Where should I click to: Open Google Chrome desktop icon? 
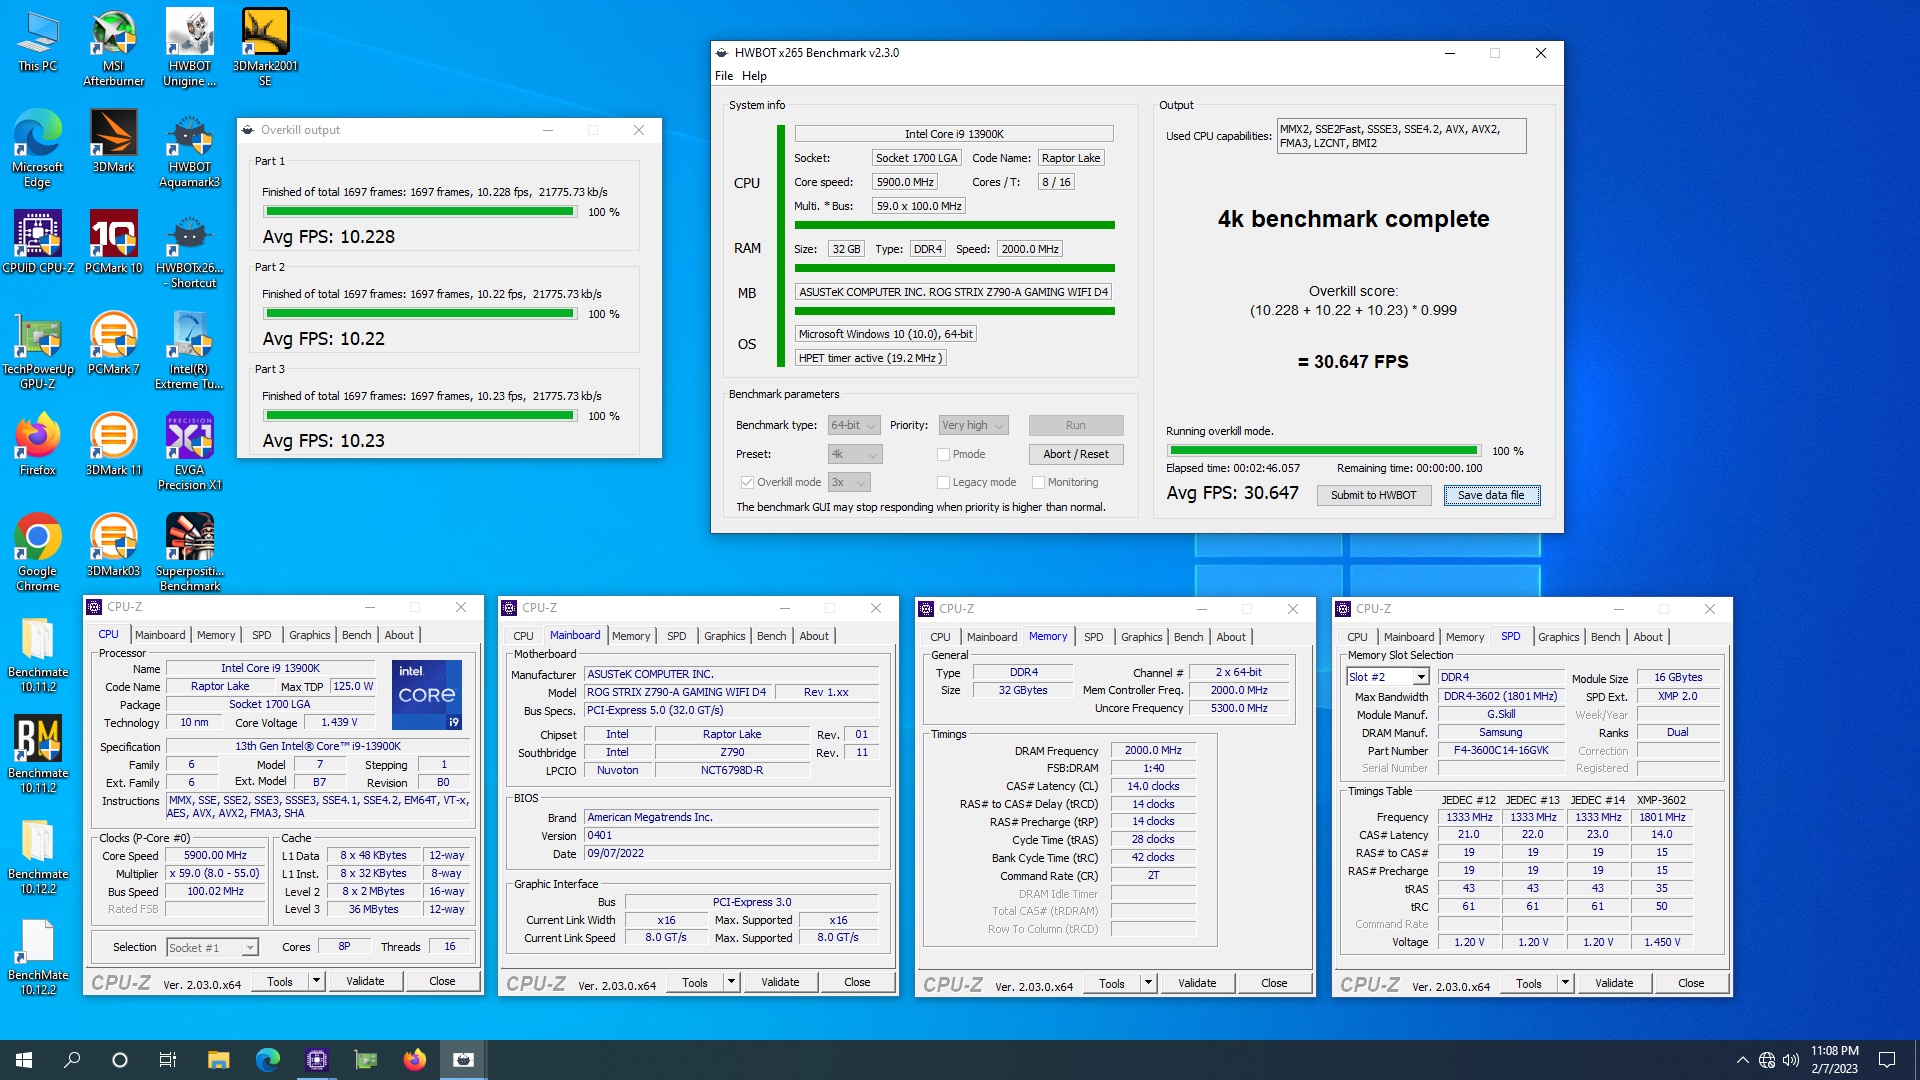pos(38,552)
